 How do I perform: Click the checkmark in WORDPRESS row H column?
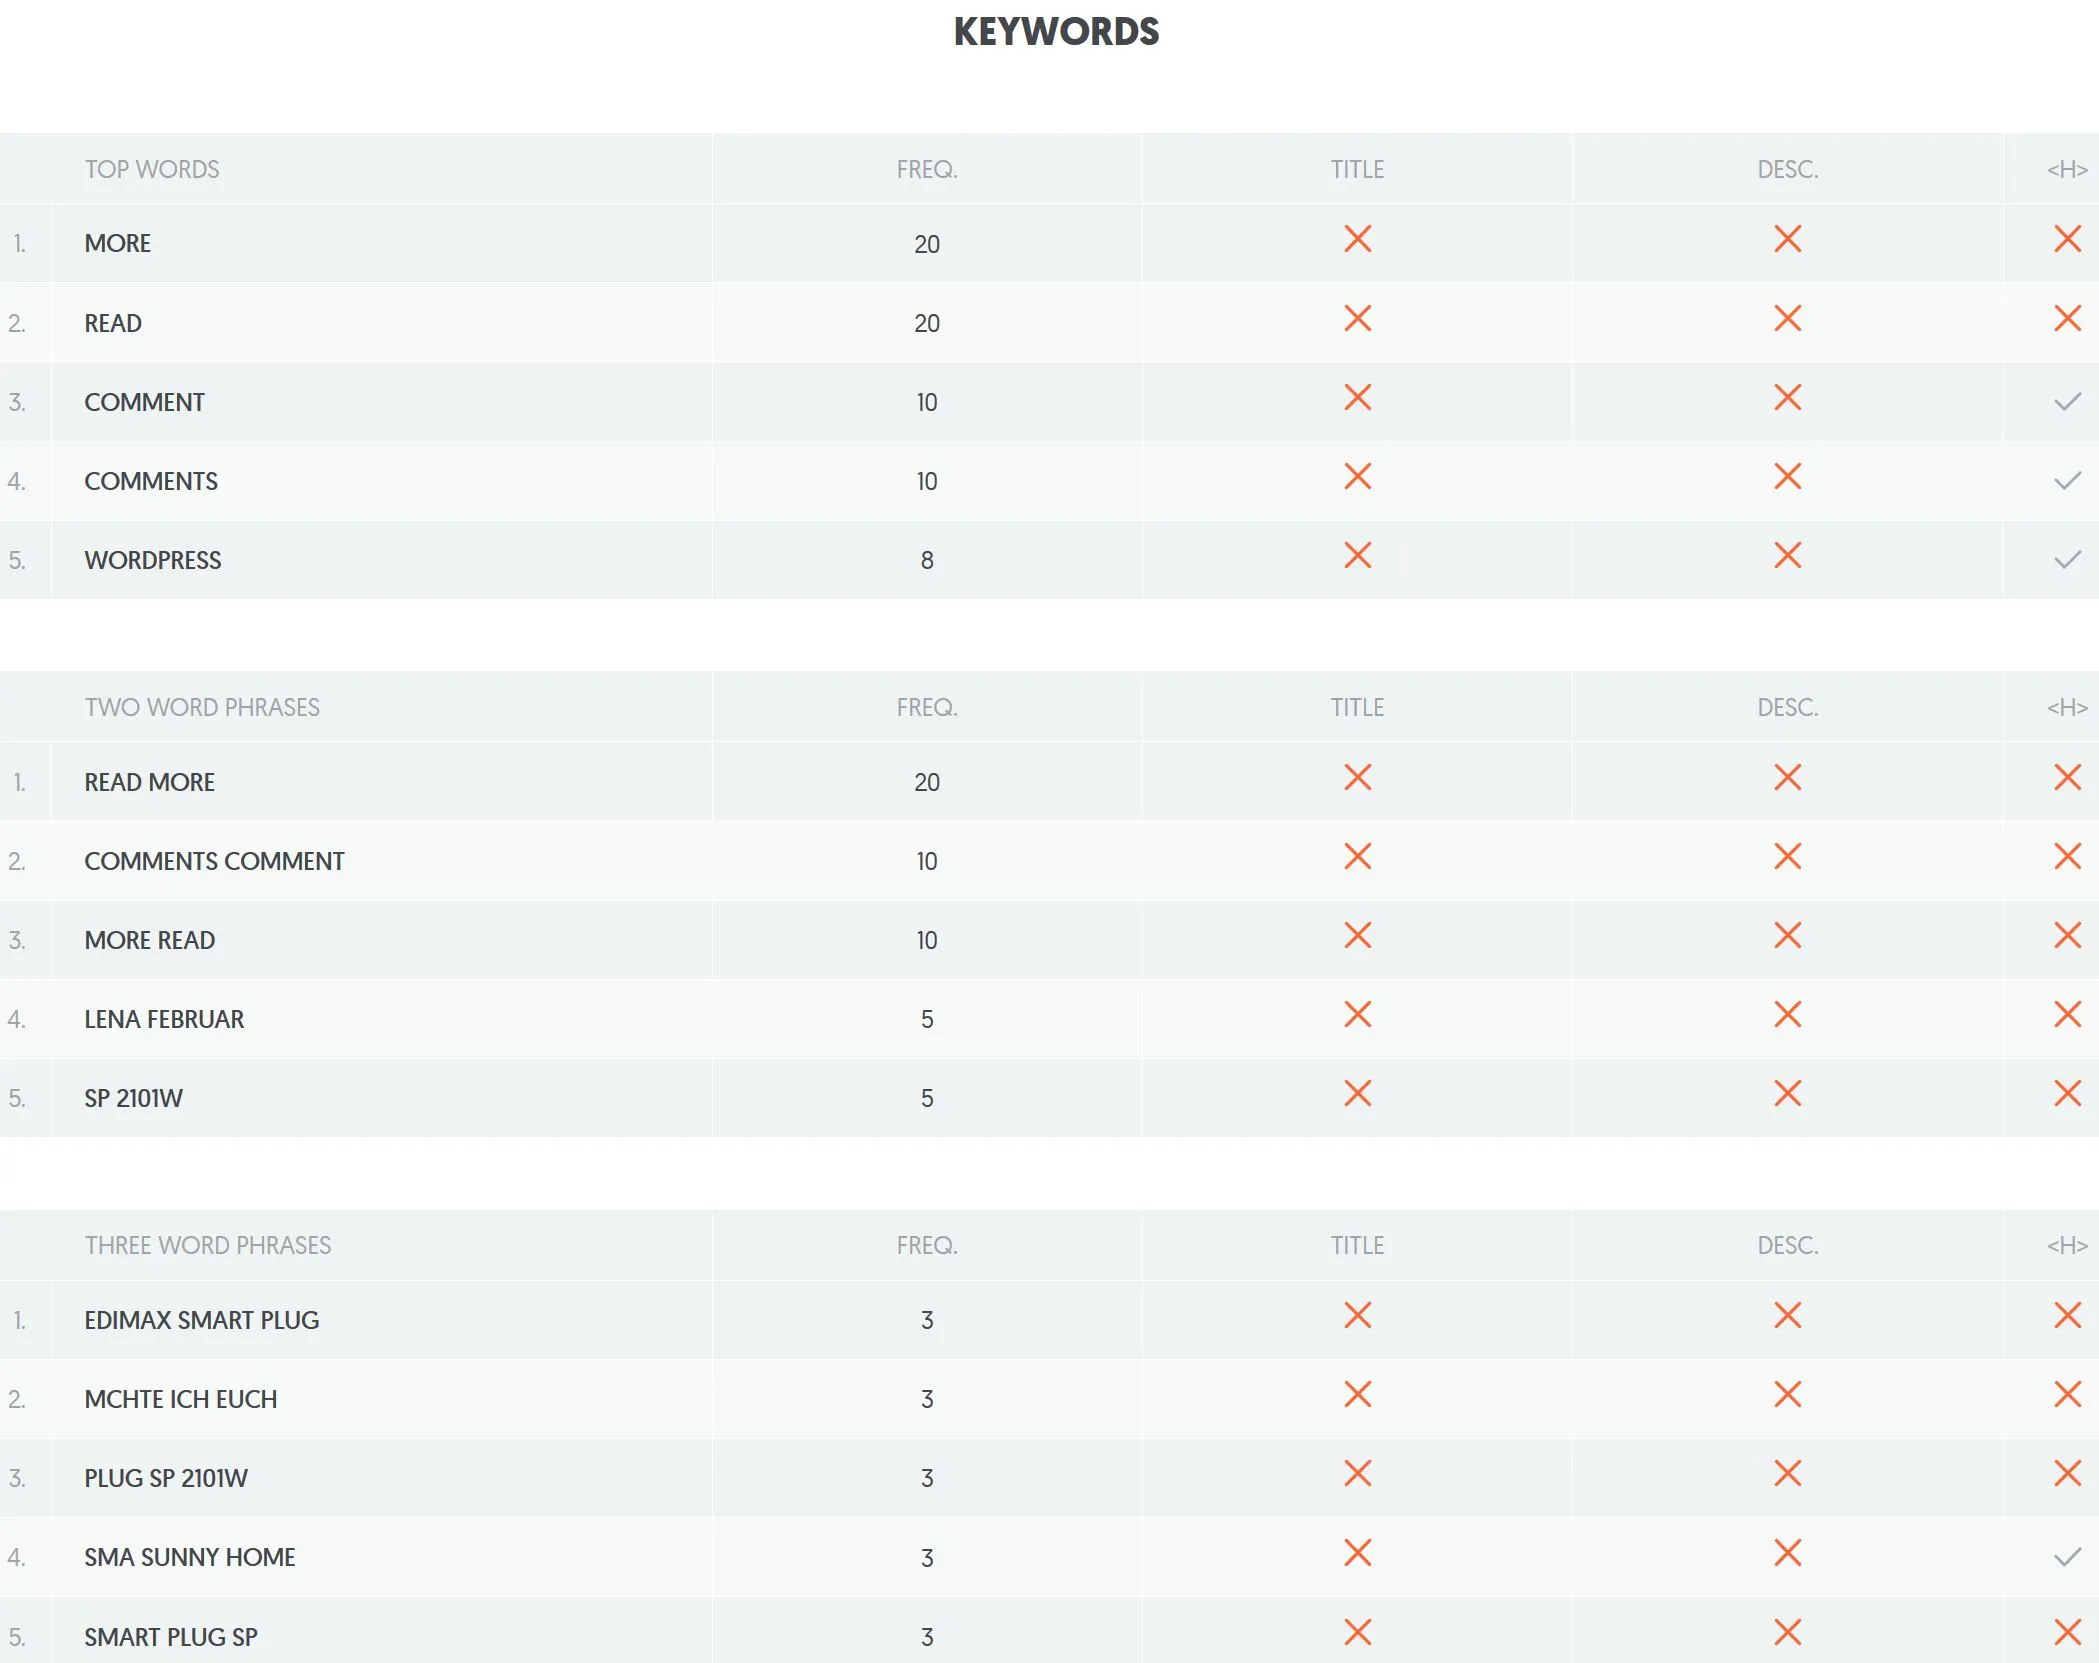click(x=2067, y=560)
